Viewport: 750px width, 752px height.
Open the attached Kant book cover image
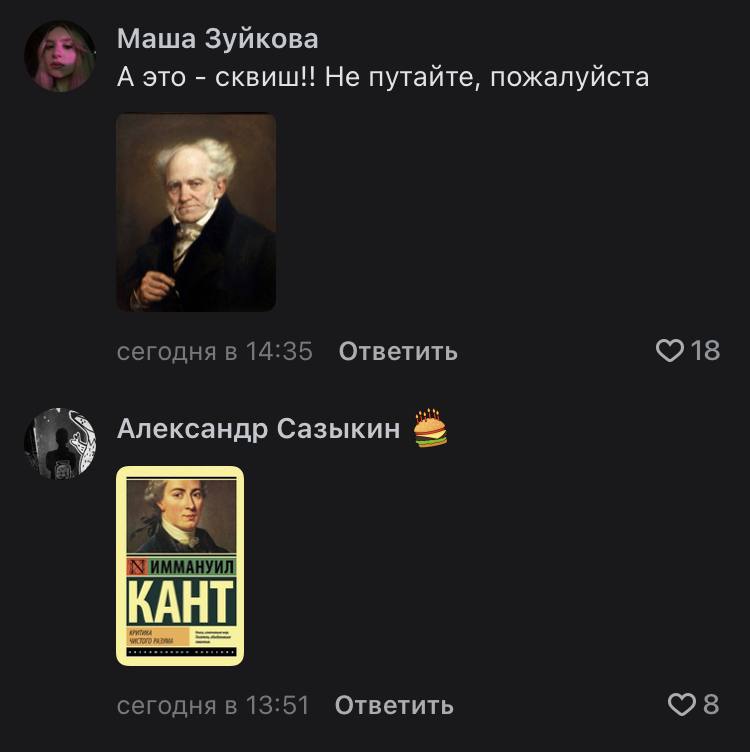[180, 566]
